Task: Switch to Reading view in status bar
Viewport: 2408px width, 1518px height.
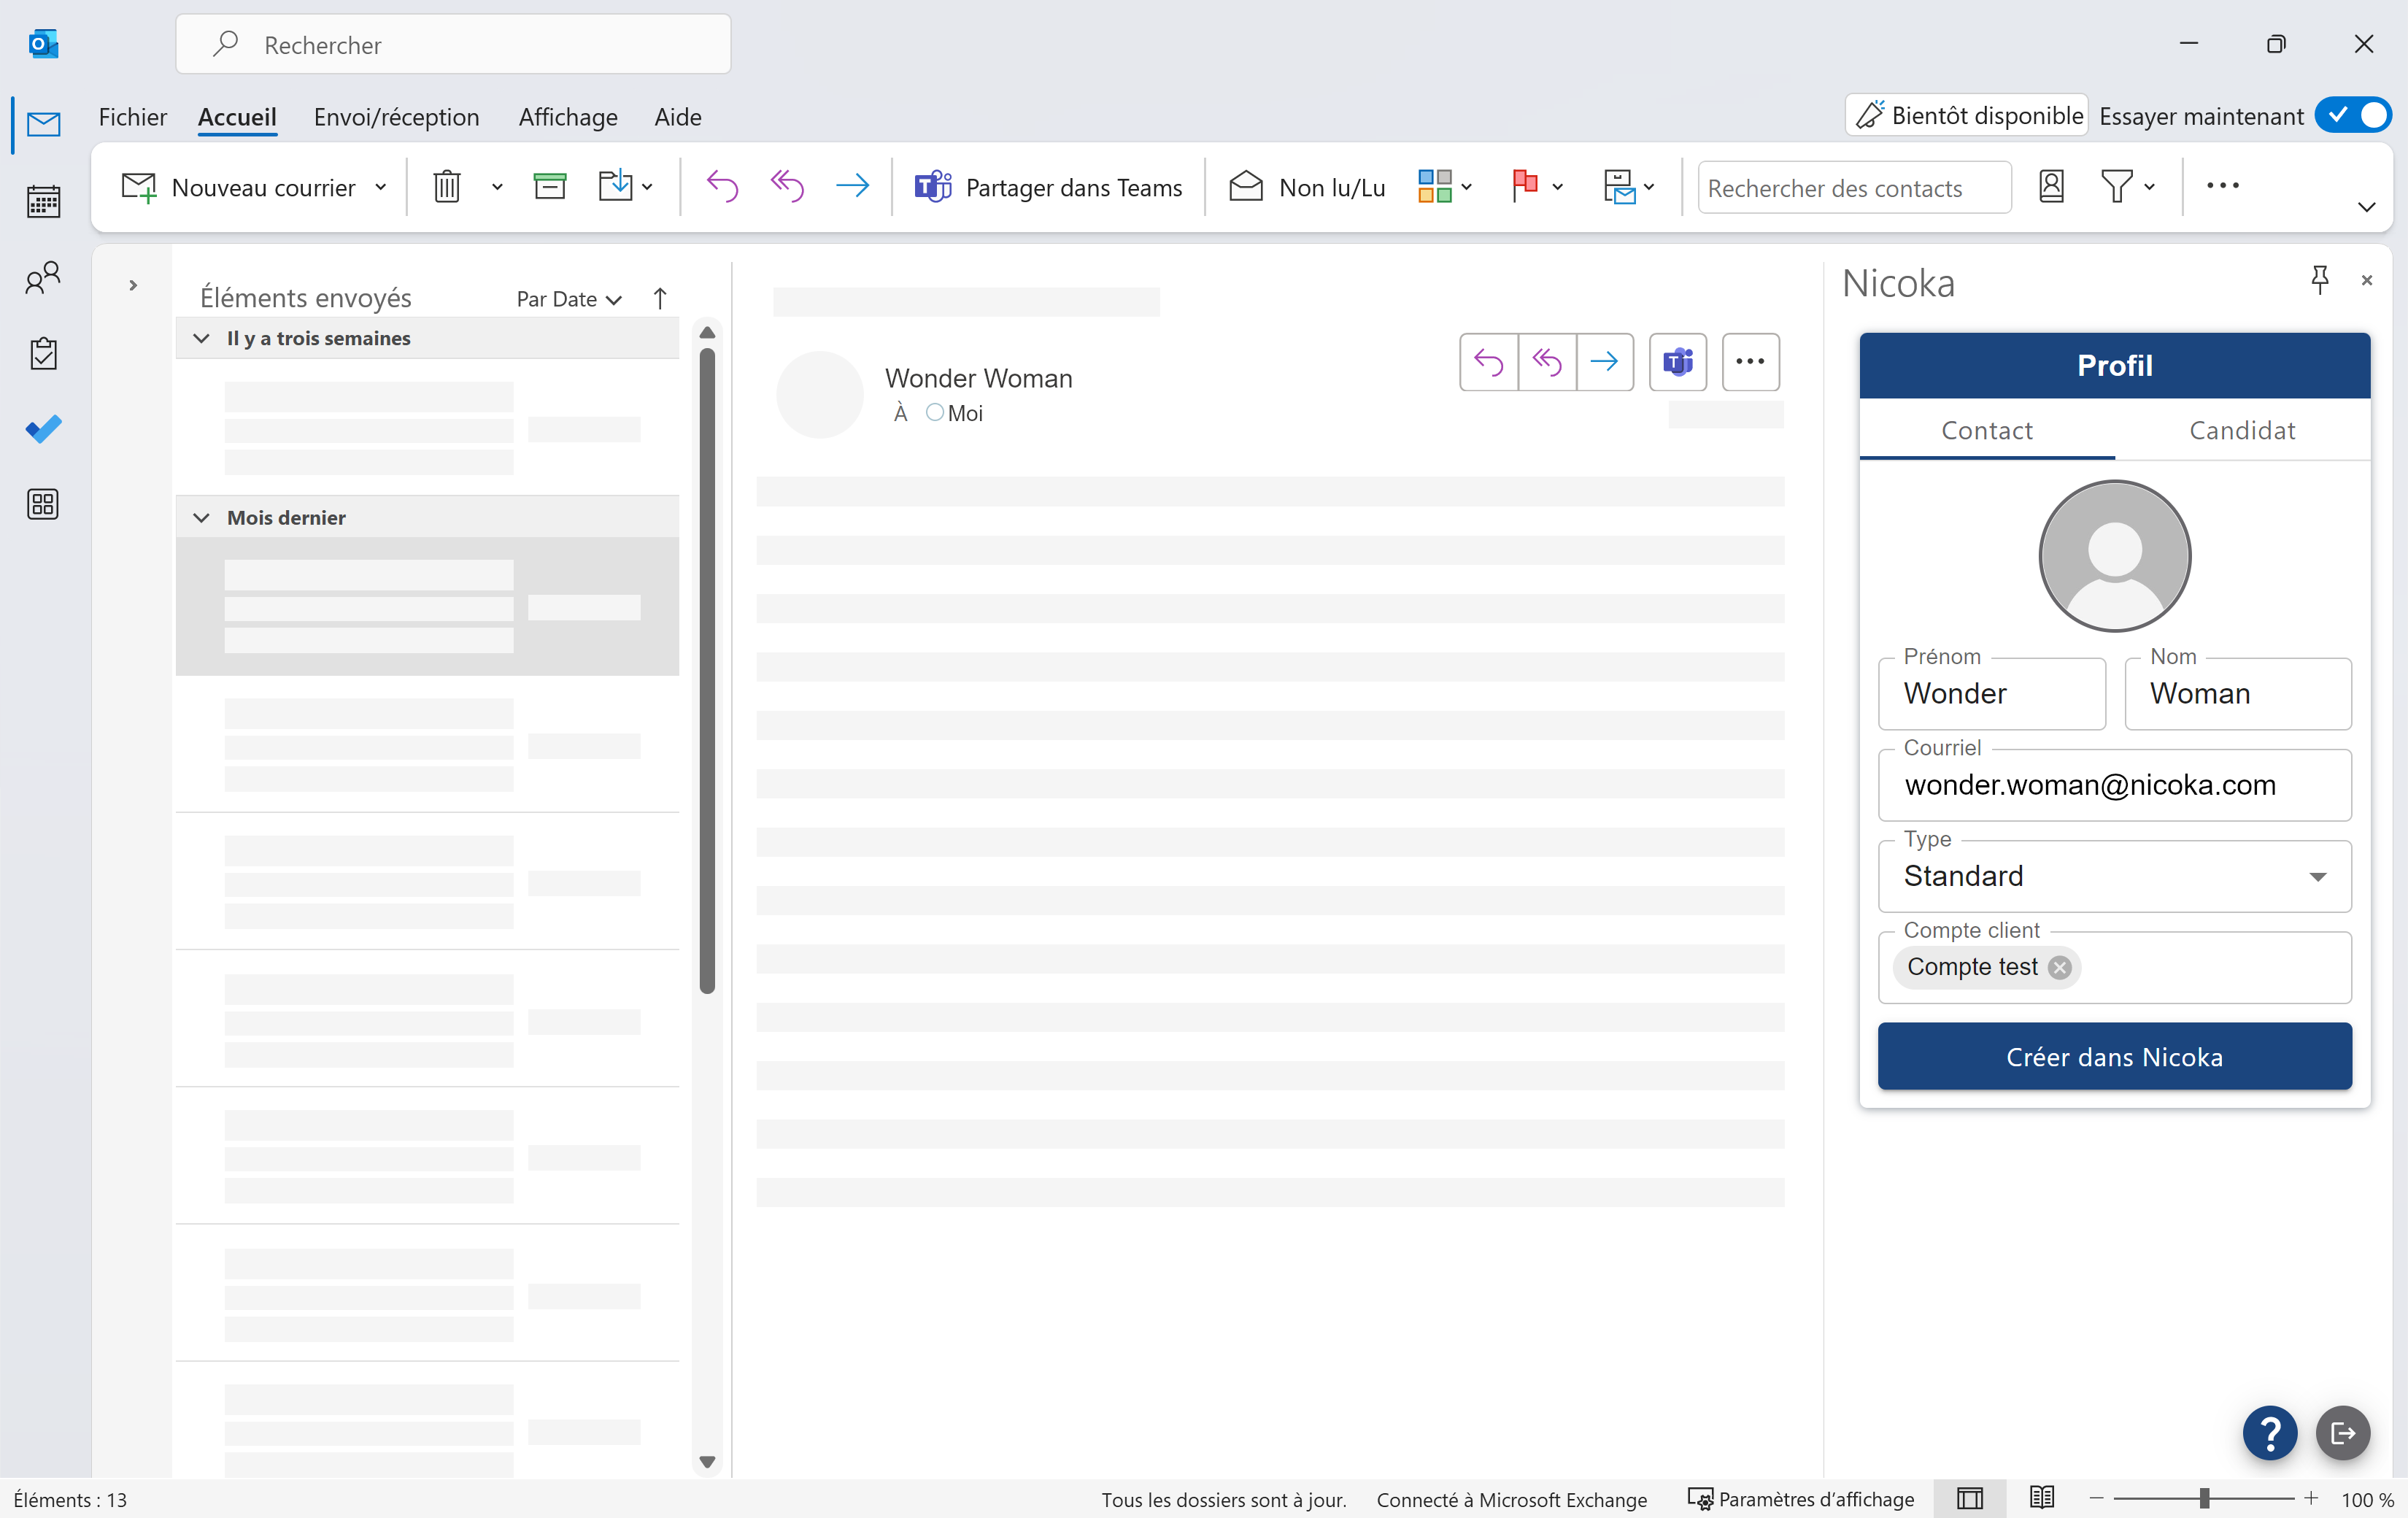Action: click(2042, 1498)
